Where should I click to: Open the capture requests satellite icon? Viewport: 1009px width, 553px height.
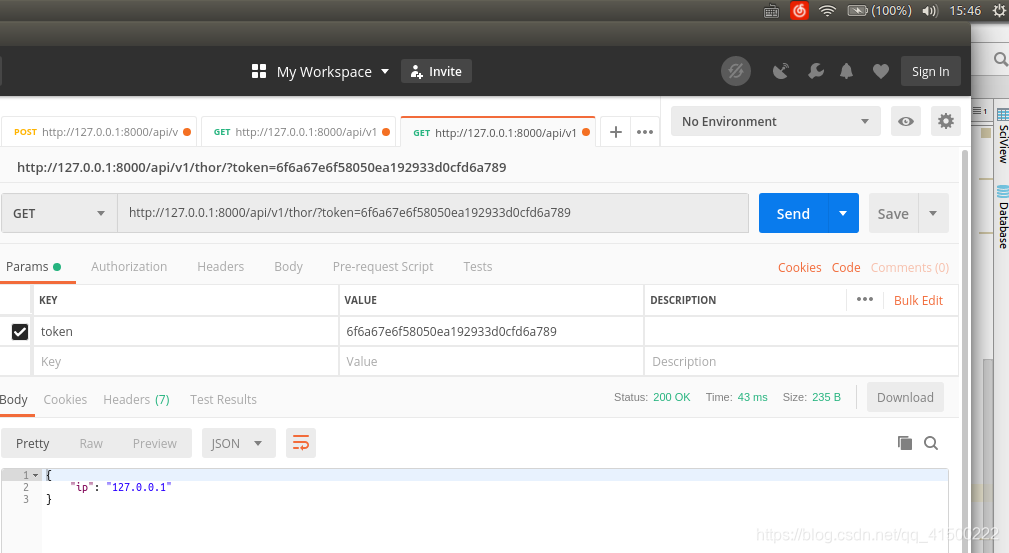[x=781, y=71]
